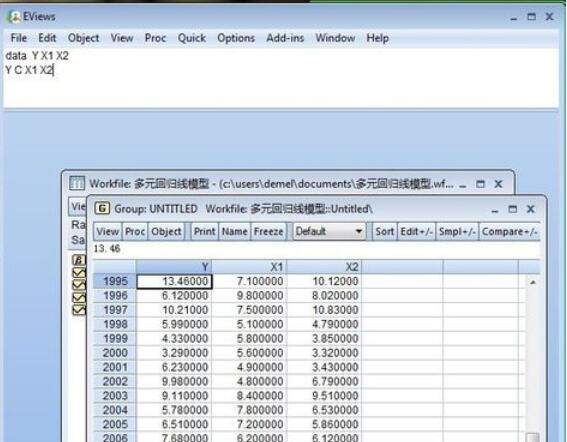567x442 pixels.
Task: Toggle Smpl+/- in group toolbar
Action: [x=457, y=231]
